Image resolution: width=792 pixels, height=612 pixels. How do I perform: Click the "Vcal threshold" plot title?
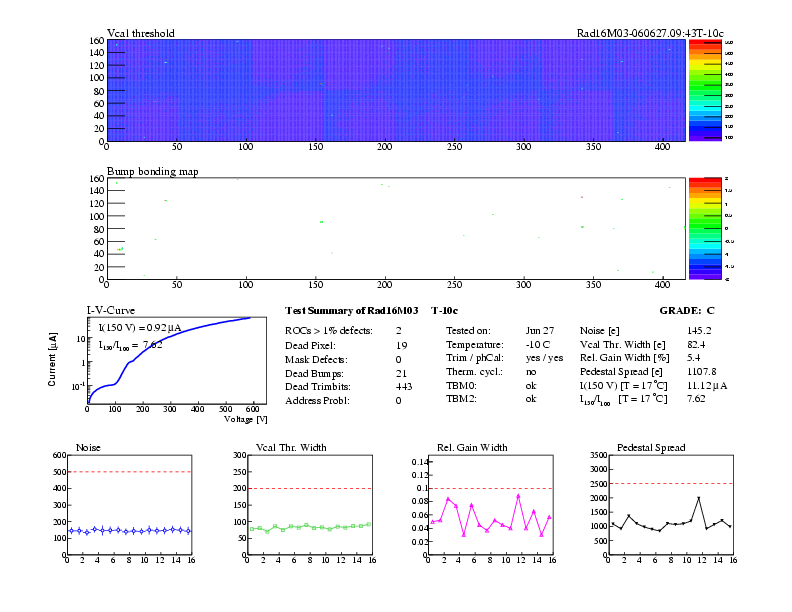tap(141, 33)
